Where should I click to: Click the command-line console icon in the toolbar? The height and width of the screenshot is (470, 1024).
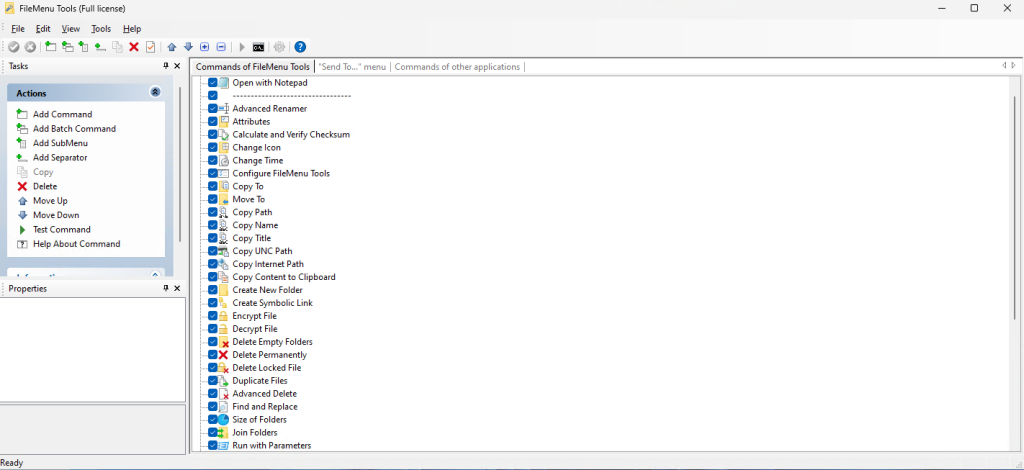tap(258, 47)
